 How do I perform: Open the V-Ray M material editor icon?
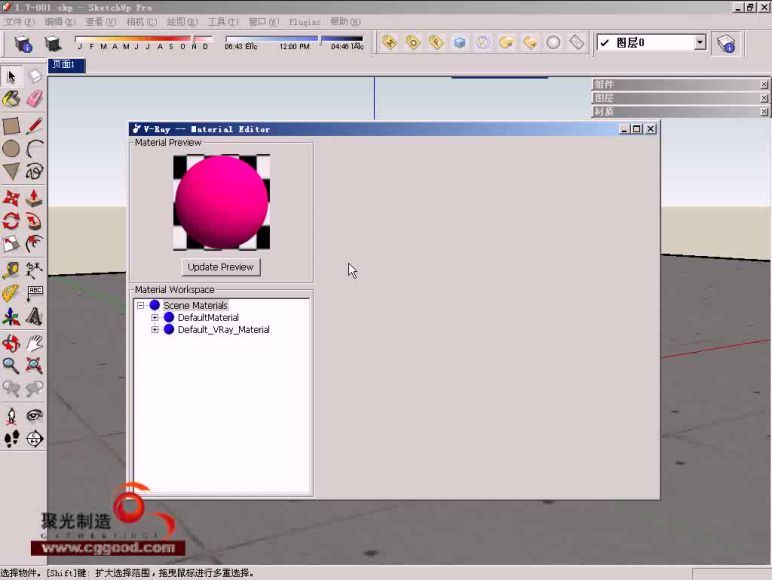pyautogui.click(x=389, y=43)
